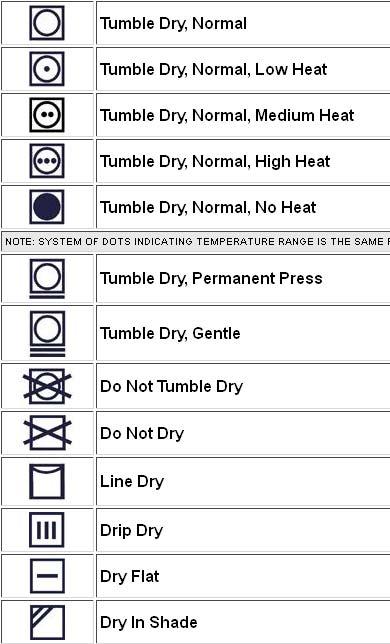This screenshot has width=390, height=644.
Task: Select the crossed-out Do Not Tumble Dry icon
Action: 47,386
